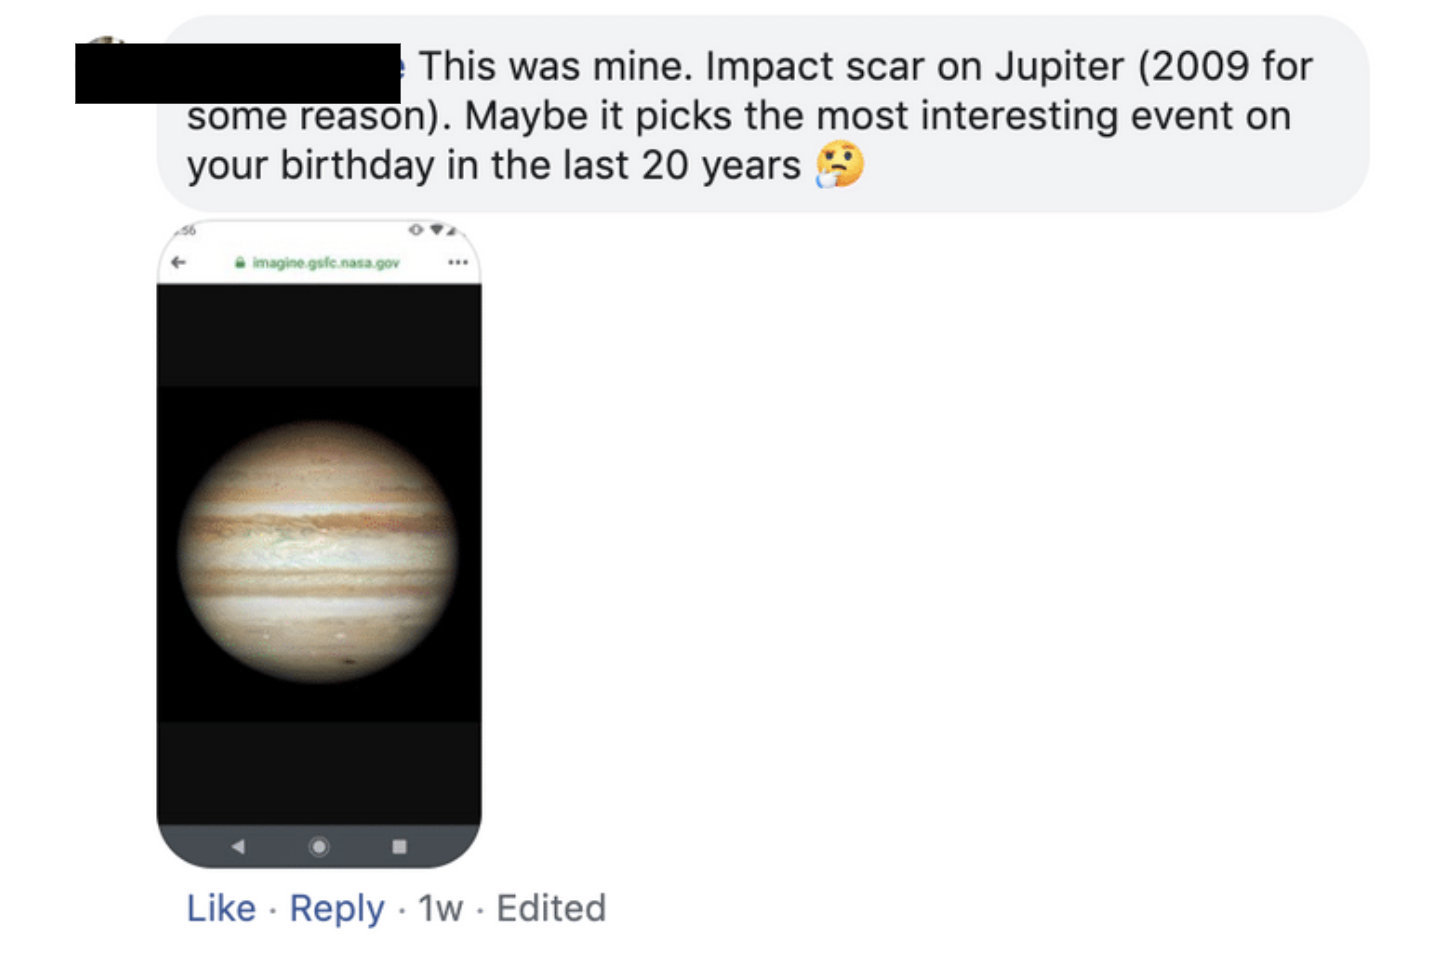The image size is (1442, 954).
Task: Click the eye icon in the phone status bar
Action: (x=416, y=230)
